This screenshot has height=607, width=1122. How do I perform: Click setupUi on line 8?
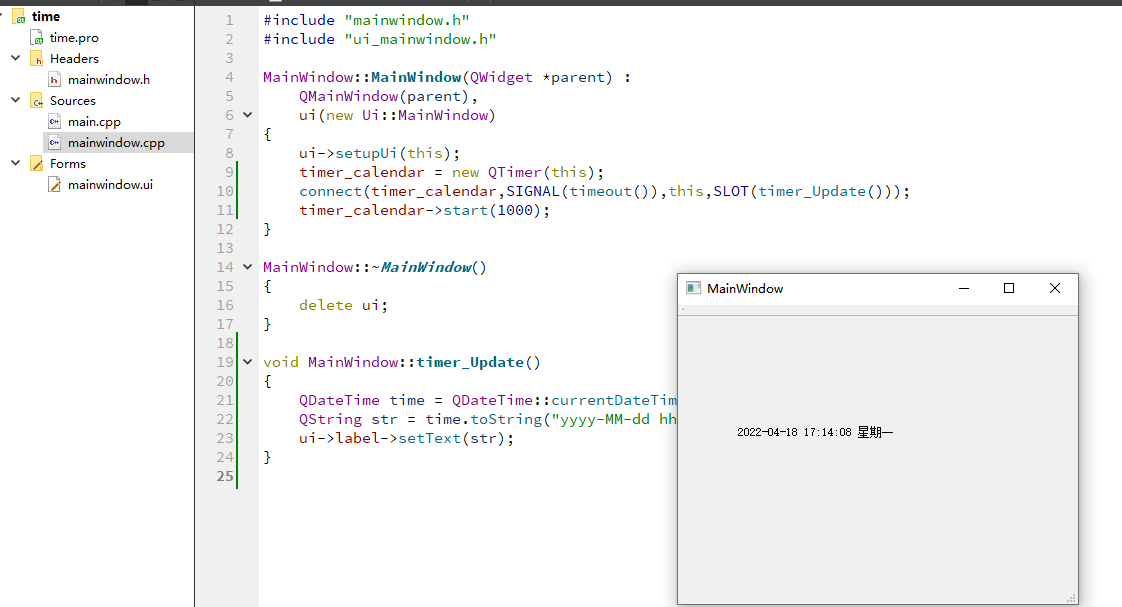(366, 153)
